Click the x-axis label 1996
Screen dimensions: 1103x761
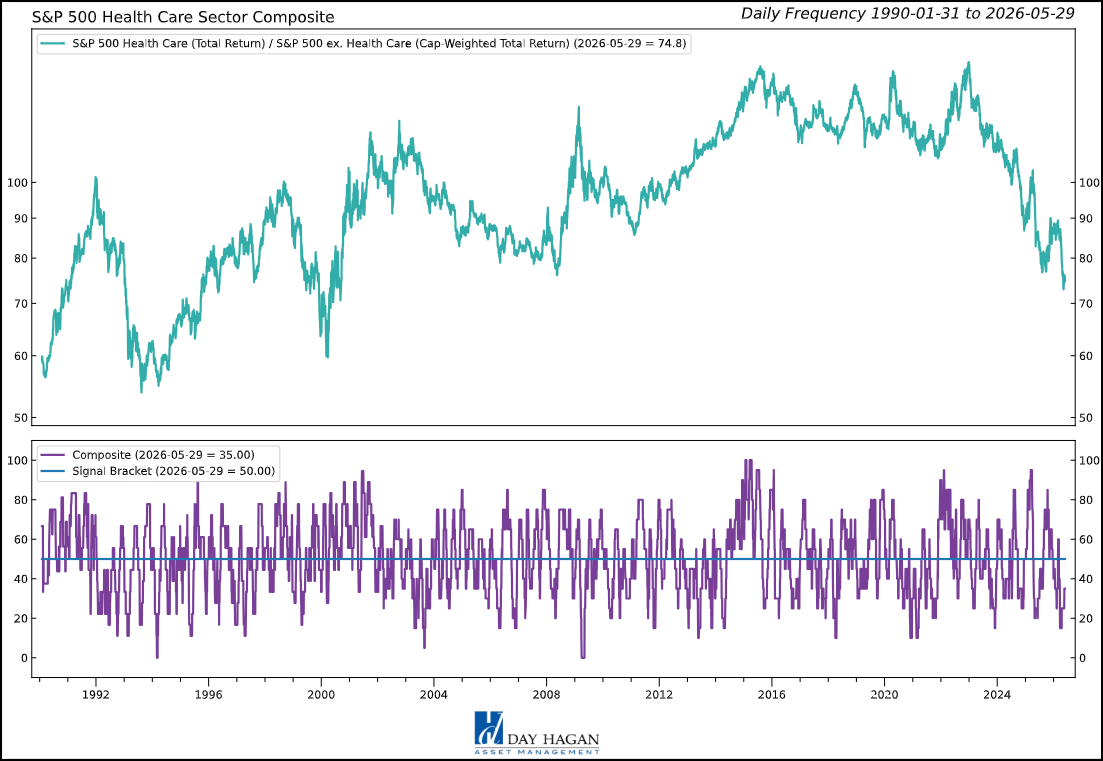tap(208, 695)
